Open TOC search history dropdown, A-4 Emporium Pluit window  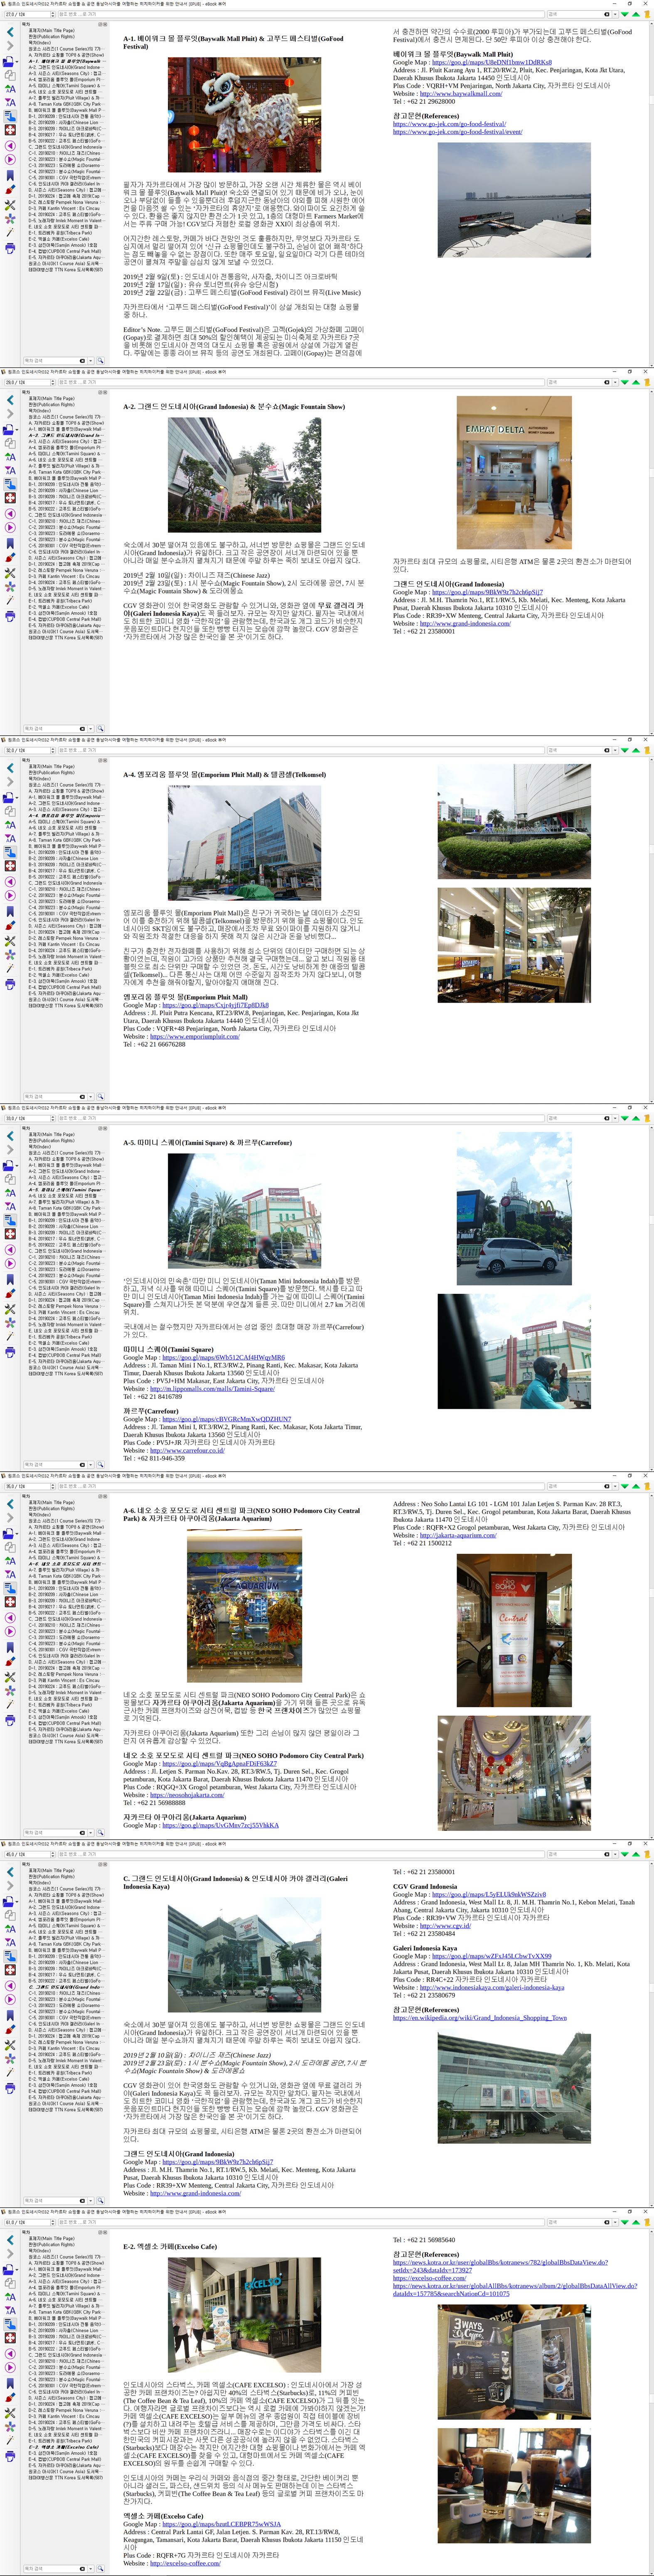91,1096
